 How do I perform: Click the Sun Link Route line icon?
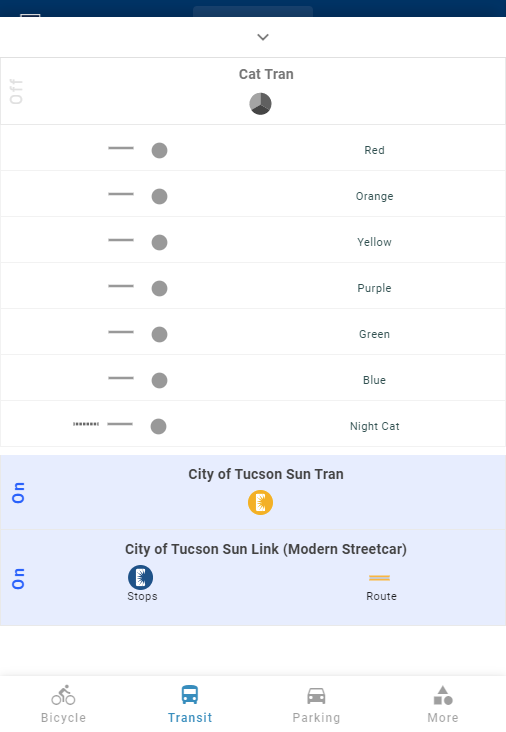[380, 578]
